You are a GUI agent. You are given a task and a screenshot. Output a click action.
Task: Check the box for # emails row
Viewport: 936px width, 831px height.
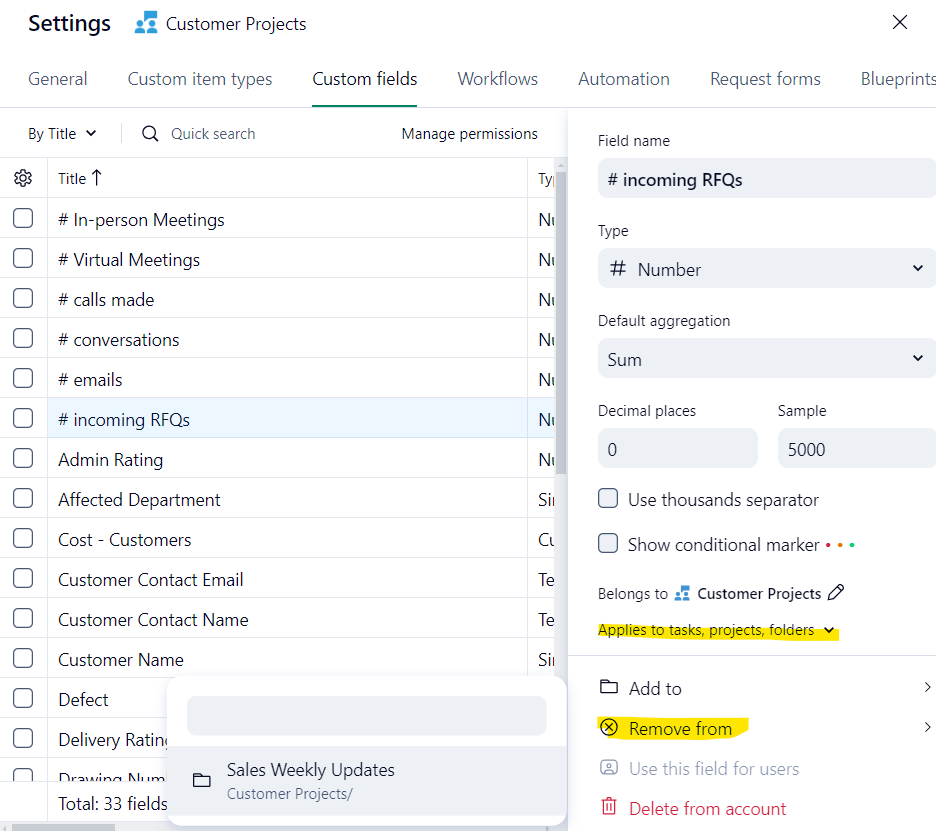click(x=23, y=379)
